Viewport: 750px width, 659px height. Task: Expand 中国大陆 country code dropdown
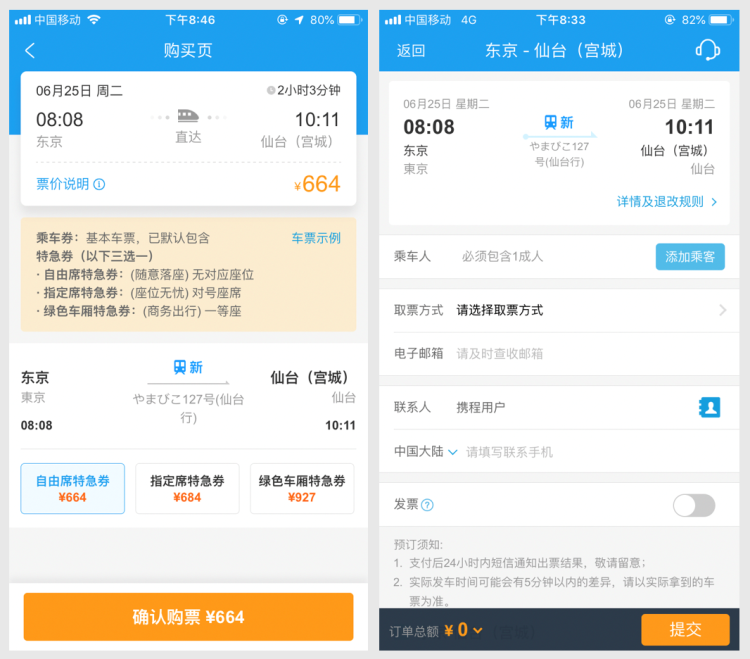[426, 451]
